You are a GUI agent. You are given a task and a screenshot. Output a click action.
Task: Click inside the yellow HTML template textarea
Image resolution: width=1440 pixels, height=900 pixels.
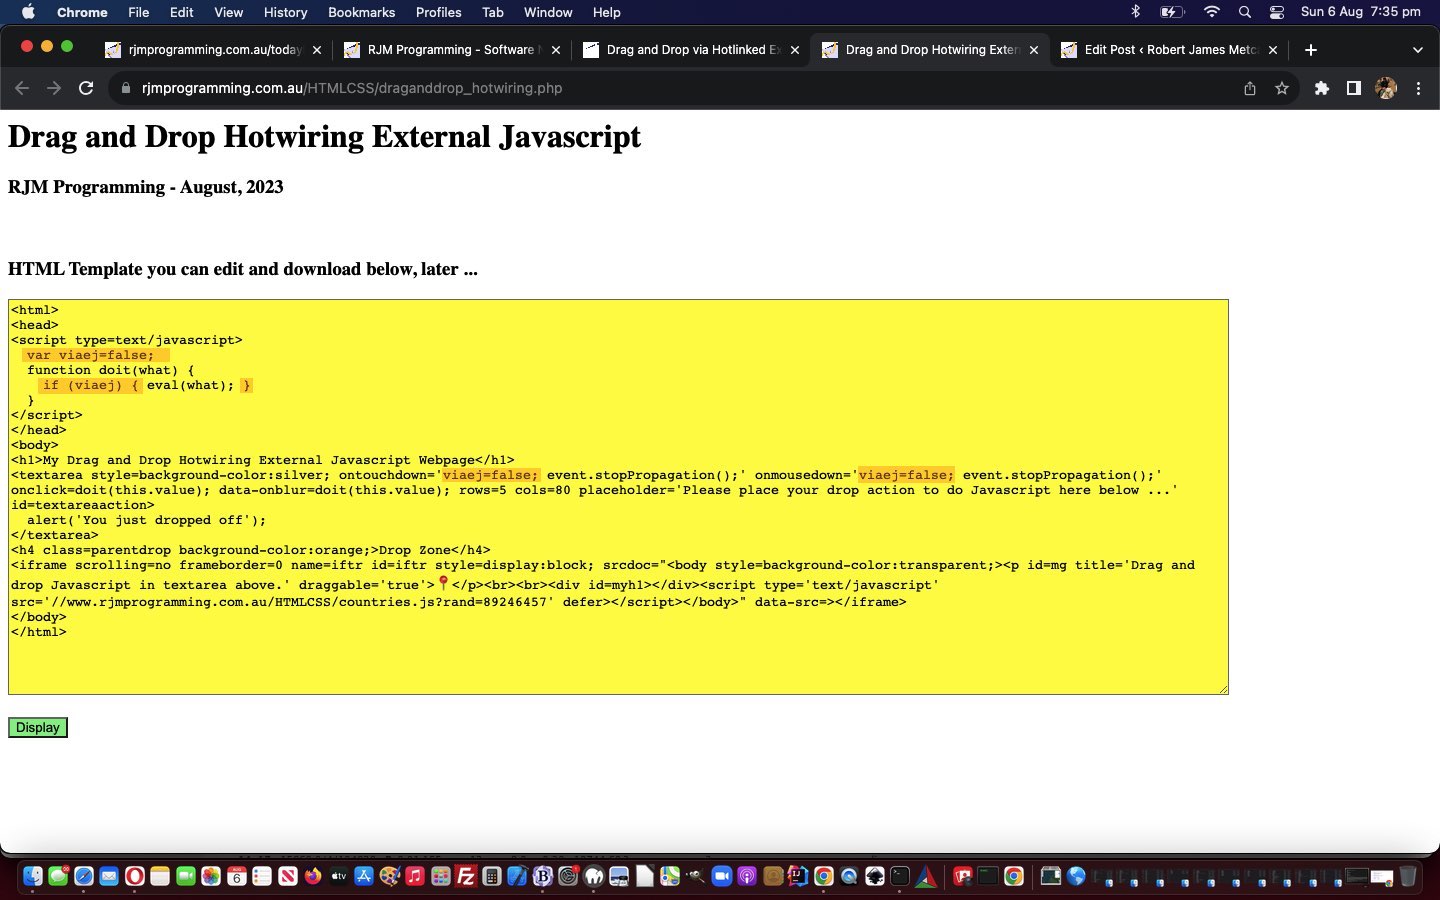pos(618,497)
